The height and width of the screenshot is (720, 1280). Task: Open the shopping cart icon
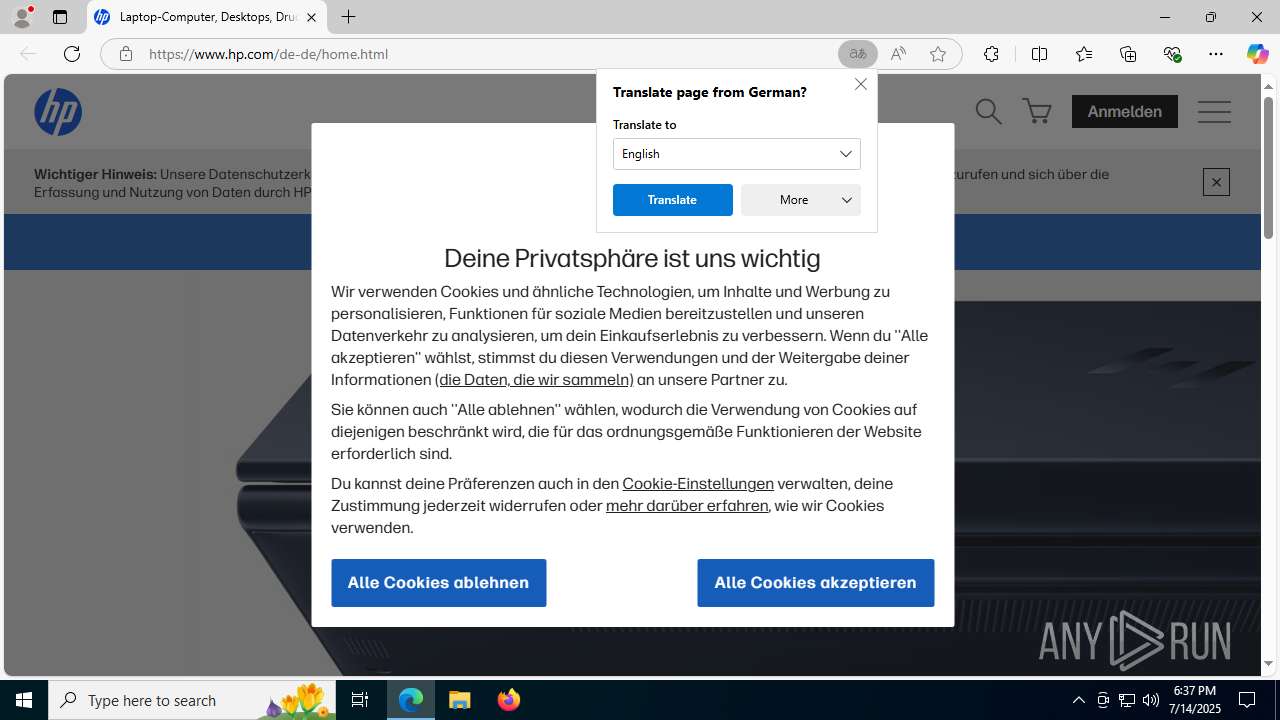[x=1037, y=111]
